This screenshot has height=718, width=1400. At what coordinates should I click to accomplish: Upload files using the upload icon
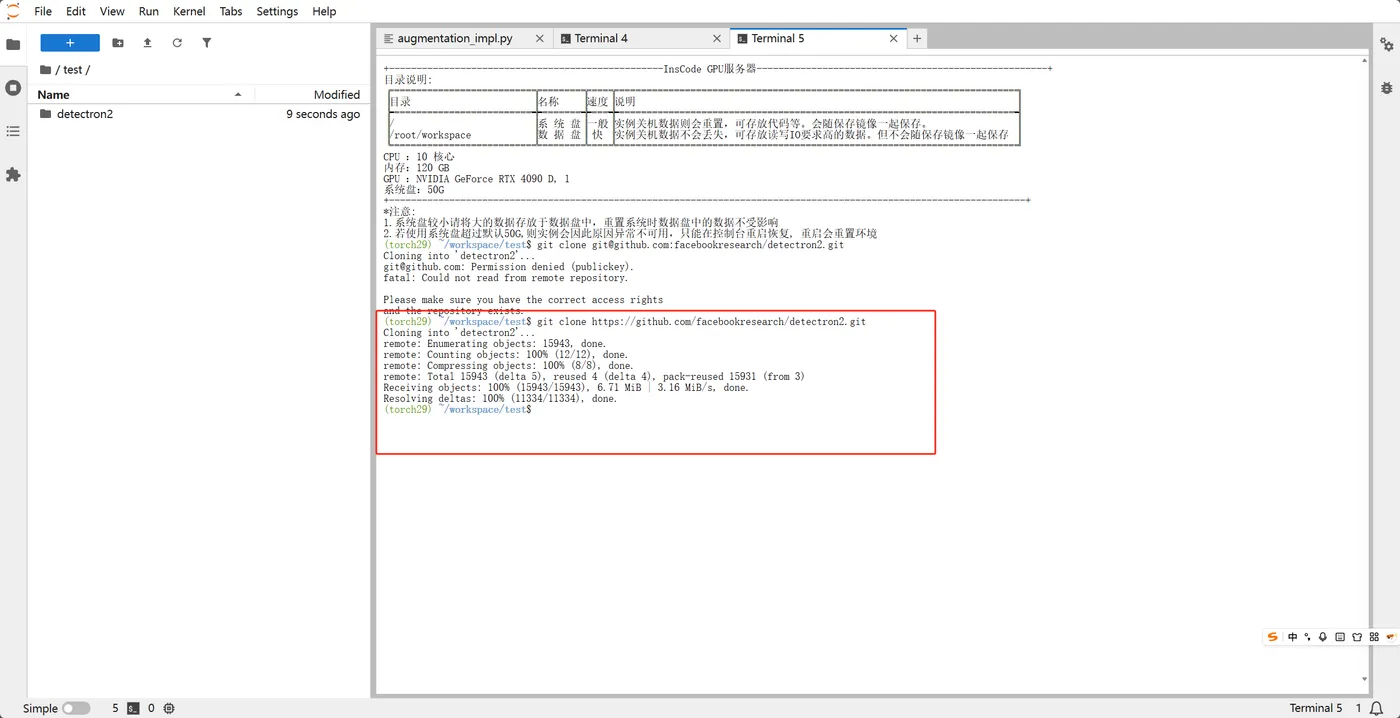point(149,42)
